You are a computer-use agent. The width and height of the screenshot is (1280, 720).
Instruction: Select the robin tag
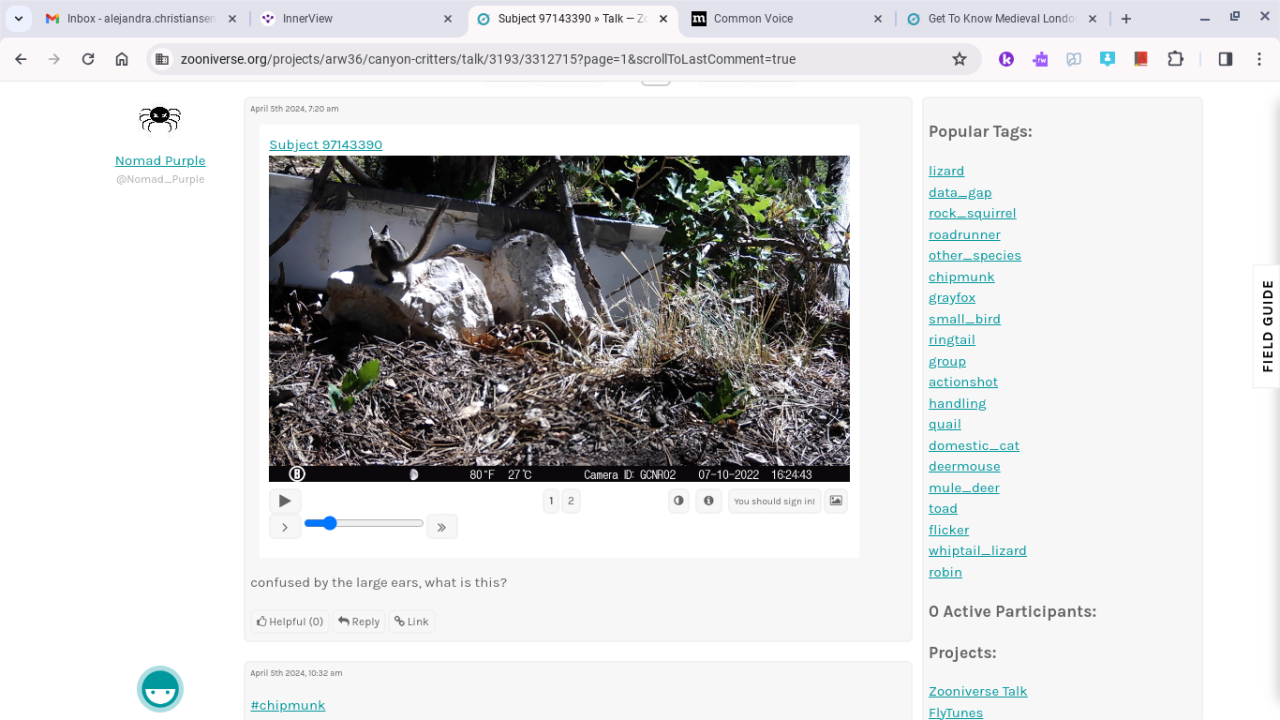[x=945, y=573]
